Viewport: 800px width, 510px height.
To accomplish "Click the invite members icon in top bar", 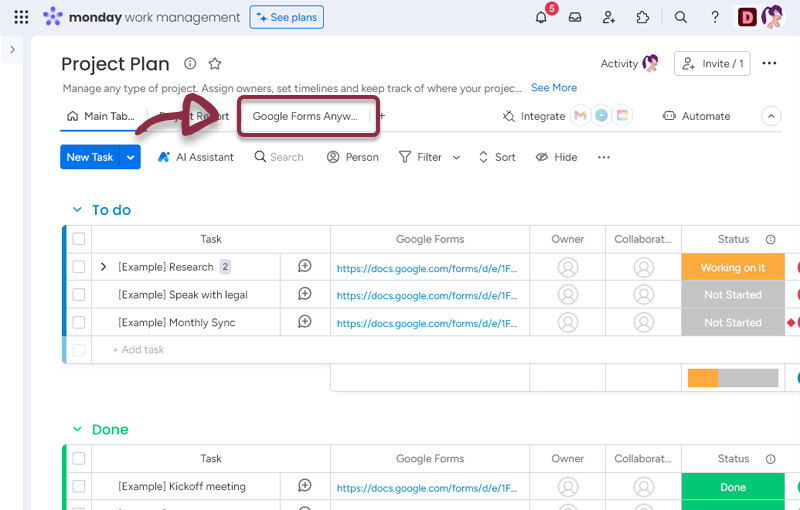I will 609,17.
